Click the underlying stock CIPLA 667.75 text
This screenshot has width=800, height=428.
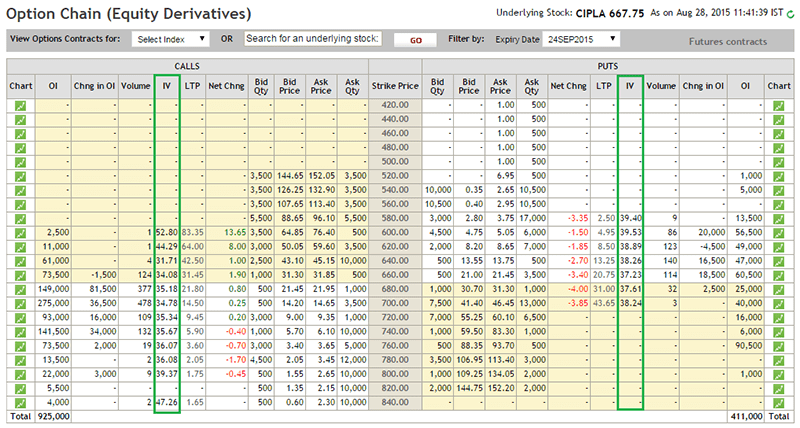pyautogui.click(x=610, y=14)
